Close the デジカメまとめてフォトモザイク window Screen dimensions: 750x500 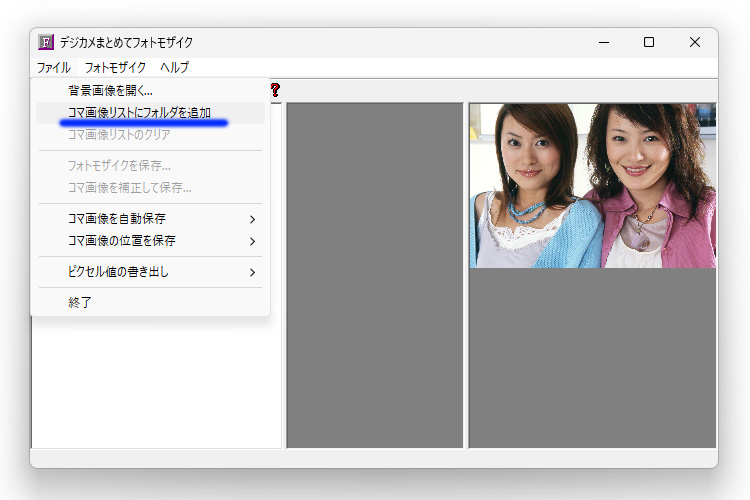coord(695,42)
